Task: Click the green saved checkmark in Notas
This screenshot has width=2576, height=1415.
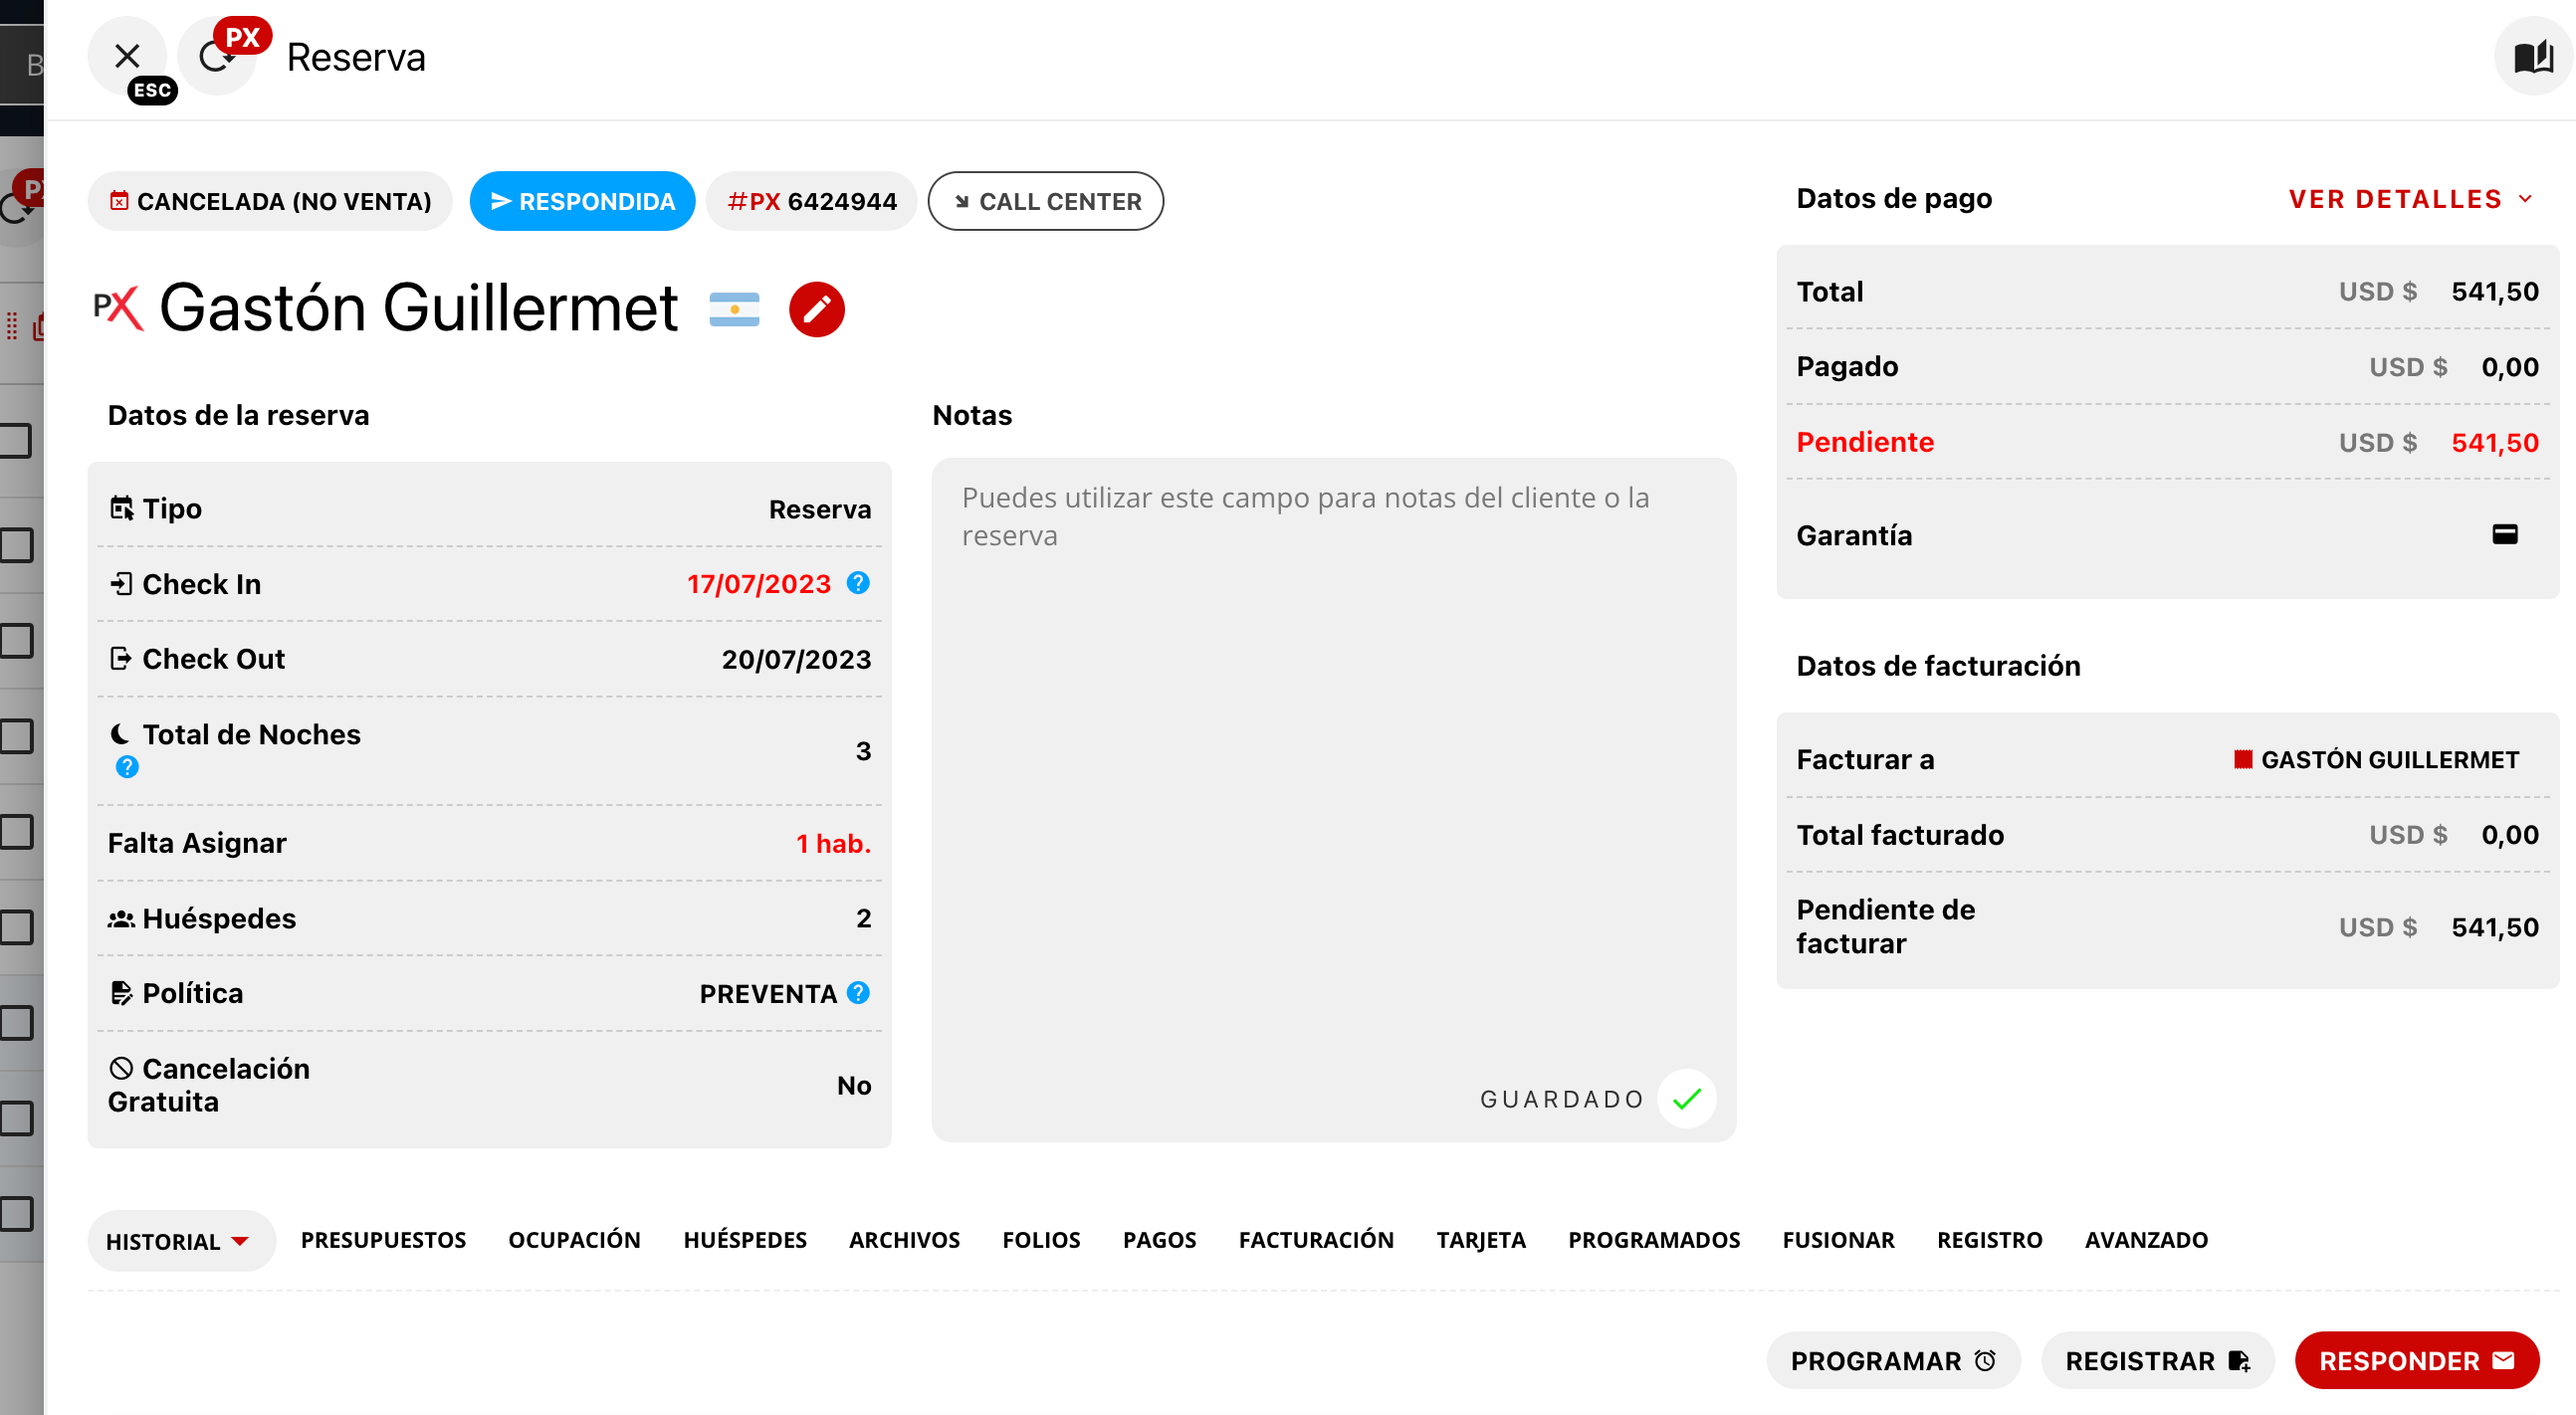Action: 1687,1099
